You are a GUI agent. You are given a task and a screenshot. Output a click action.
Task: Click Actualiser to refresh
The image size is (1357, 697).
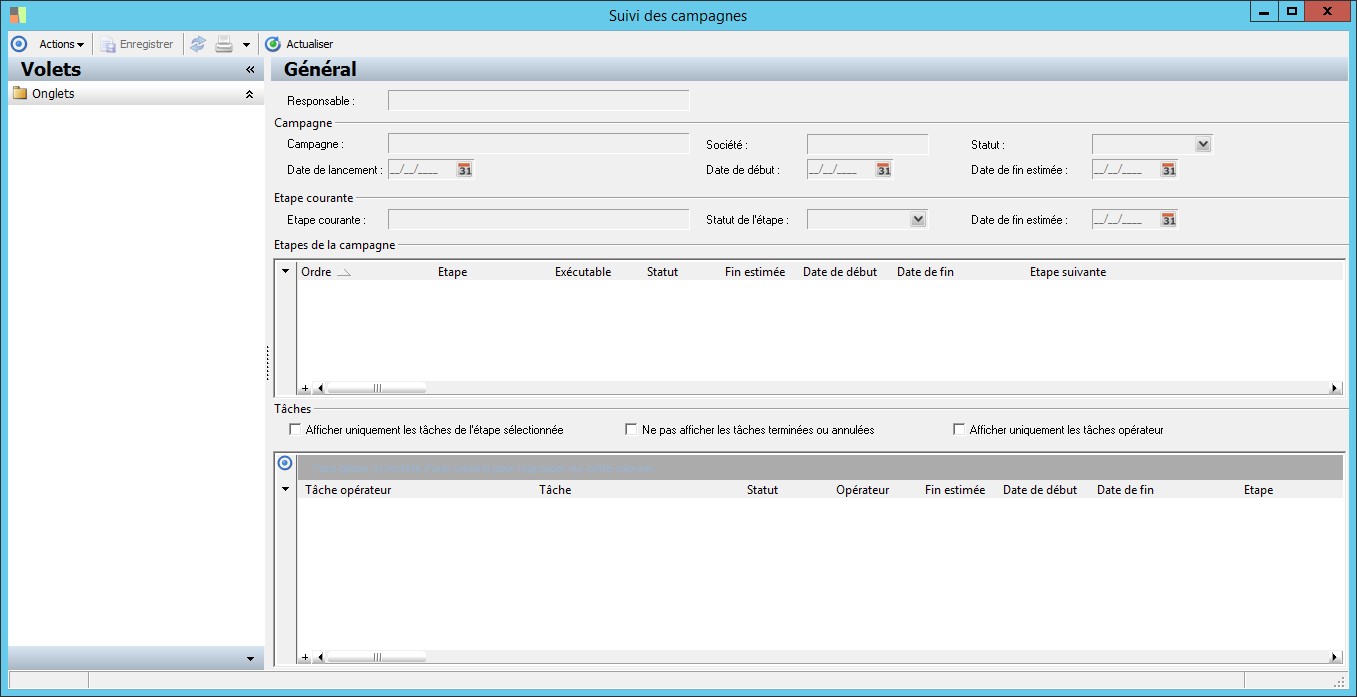click(x=299, y=44)
